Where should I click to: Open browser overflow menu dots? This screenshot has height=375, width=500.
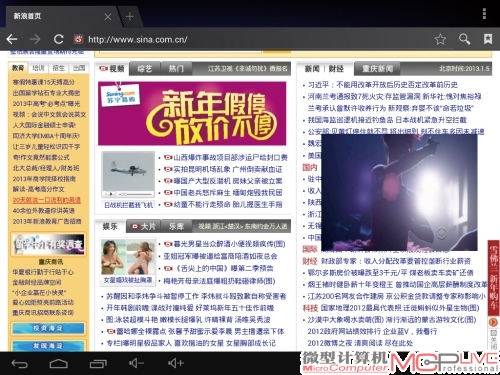[484, 14]
